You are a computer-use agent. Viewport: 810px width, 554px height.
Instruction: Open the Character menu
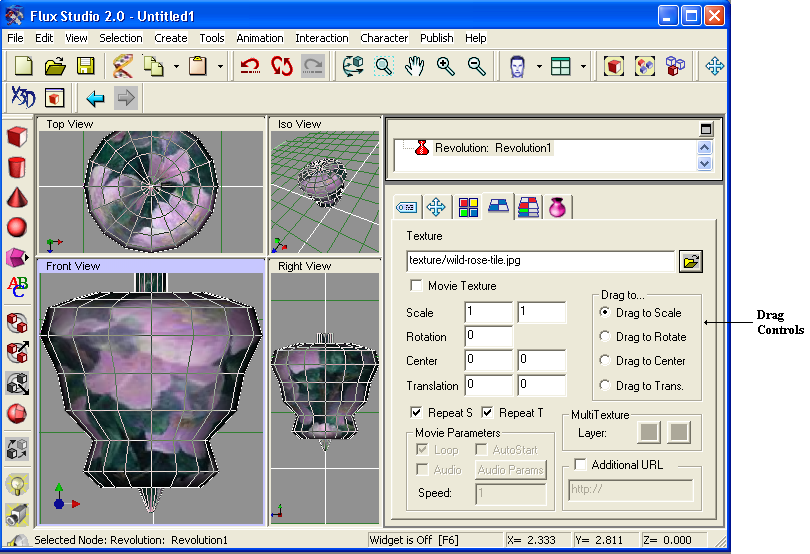click(x=384, y=38)
